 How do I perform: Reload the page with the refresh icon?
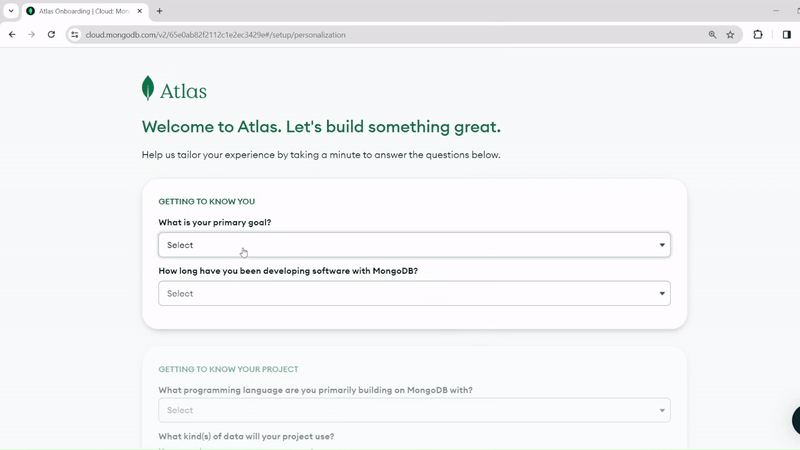point(51,35)
